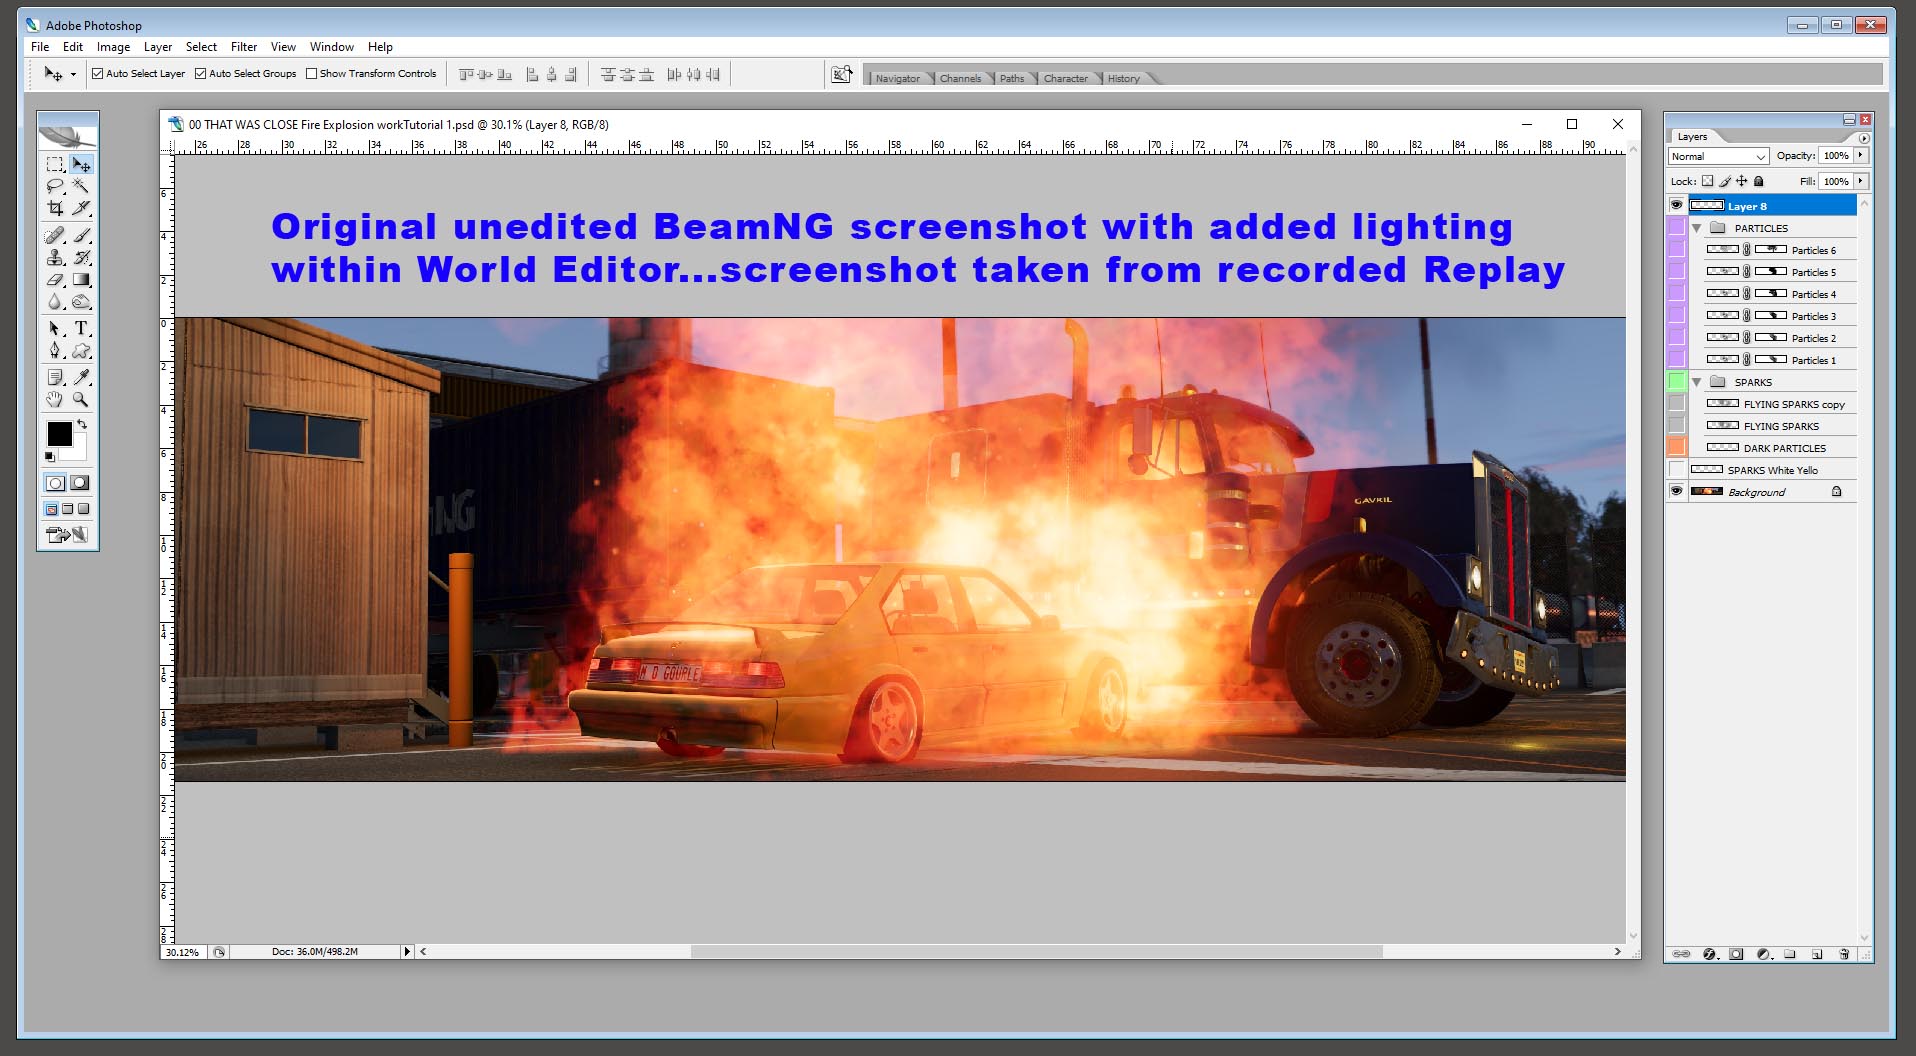Click Jump to ImageReady button
Viewport: 1916px width, 1056px height.
tap(67, 535)
